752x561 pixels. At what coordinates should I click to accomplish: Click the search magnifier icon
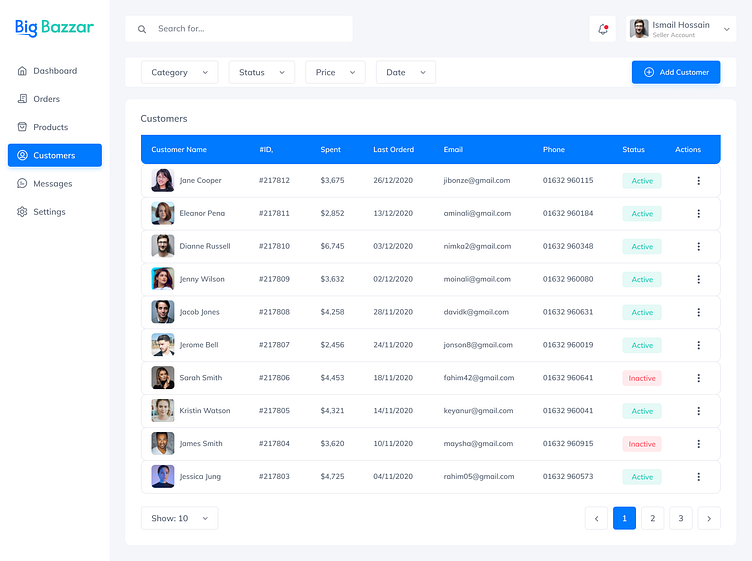142,29
